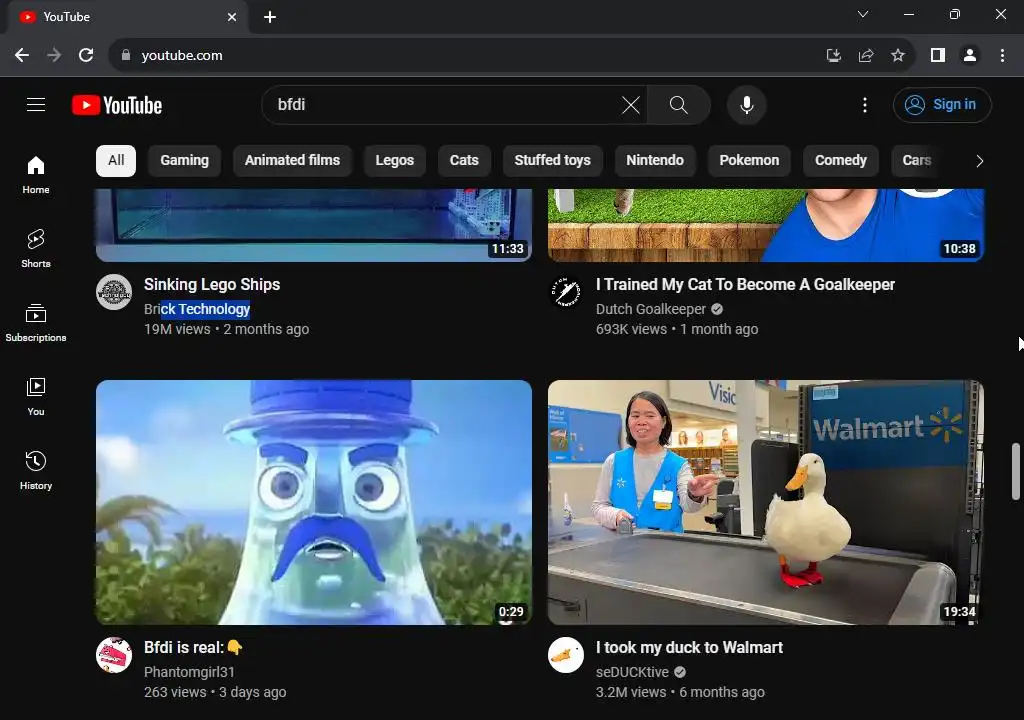
Task: Click Sinking Lego Ships title
Action: point(212,285)
